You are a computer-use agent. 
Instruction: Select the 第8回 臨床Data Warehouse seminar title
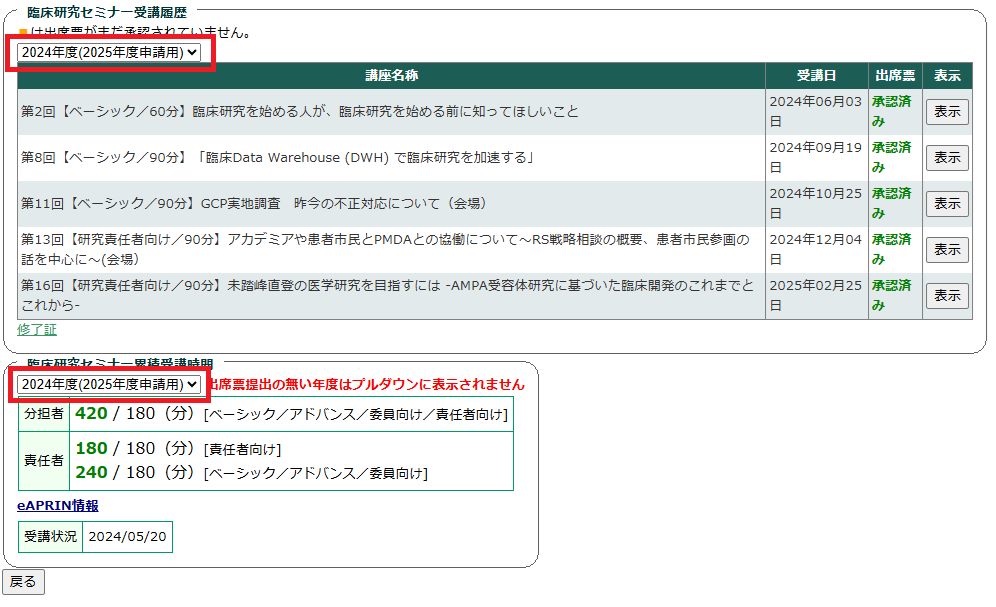278,158
